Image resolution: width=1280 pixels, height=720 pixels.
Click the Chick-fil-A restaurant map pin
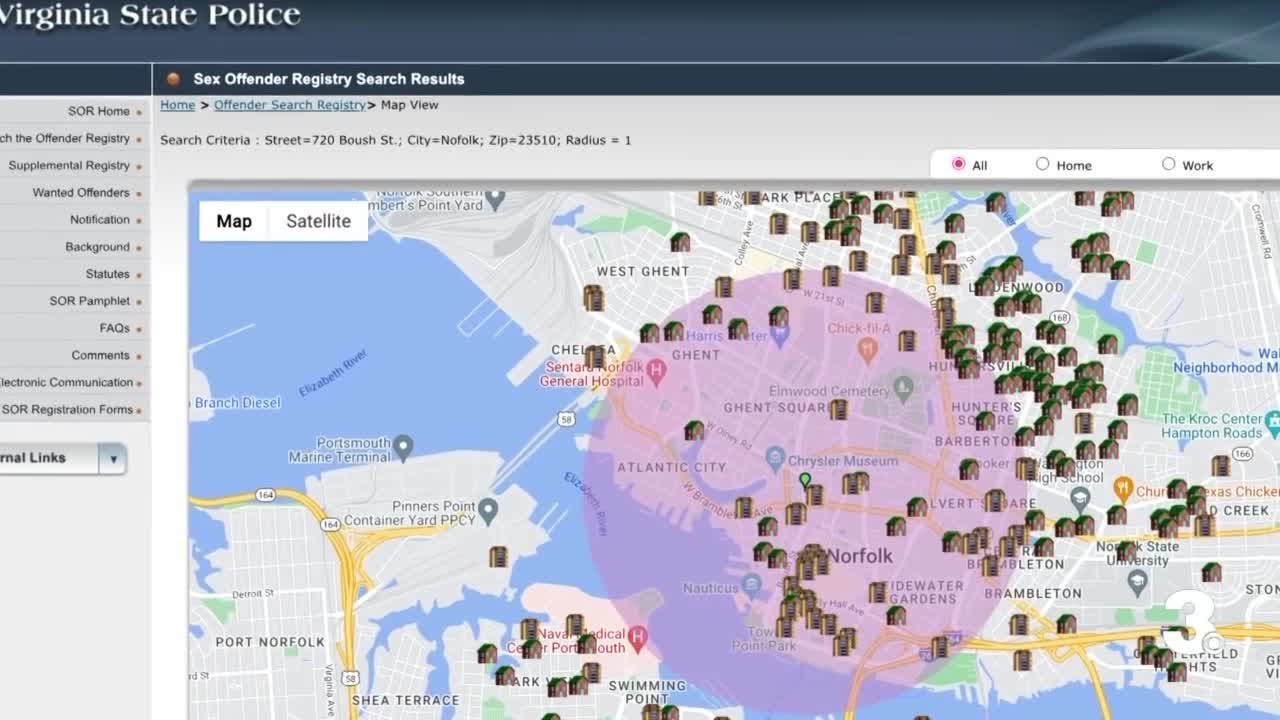pos(867,350)
